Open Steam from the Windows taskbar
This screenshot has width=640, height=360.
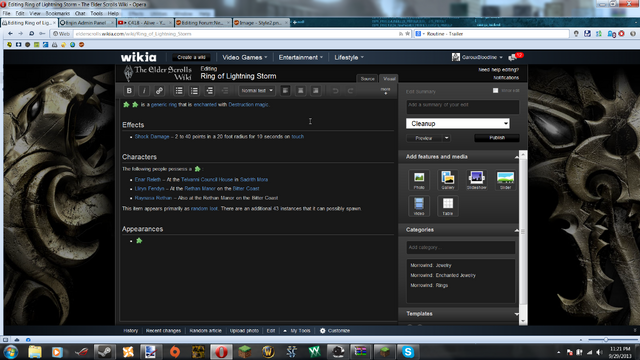point(104,351)
